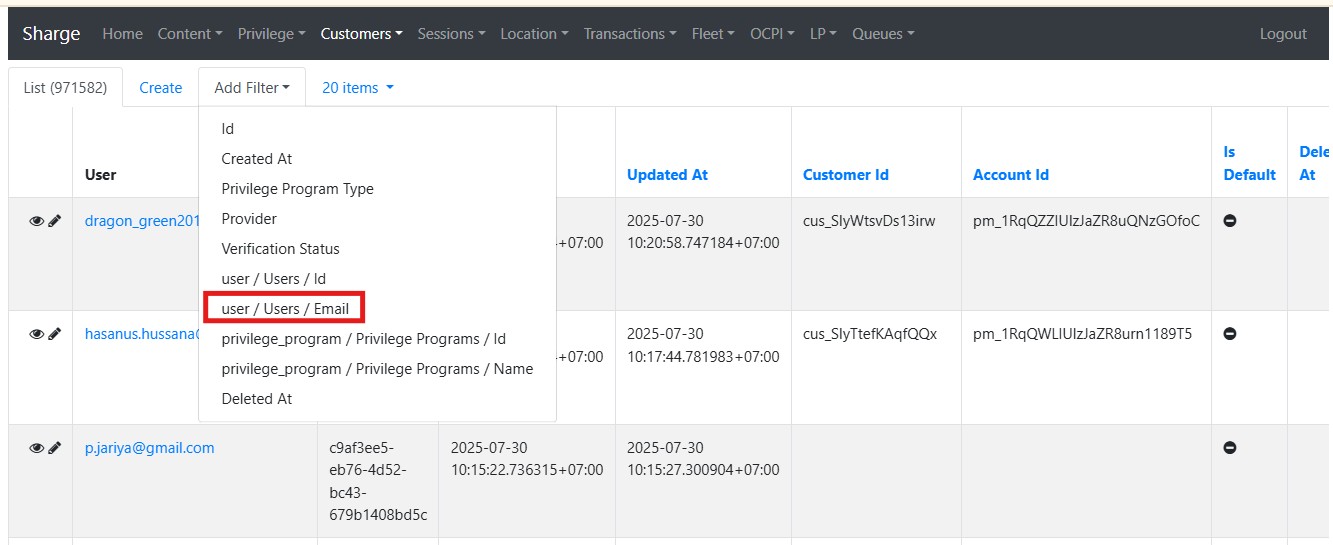1333x545 pixels.
Task: Open the 20 items page-size dropdown
Action: pos(357,88)
